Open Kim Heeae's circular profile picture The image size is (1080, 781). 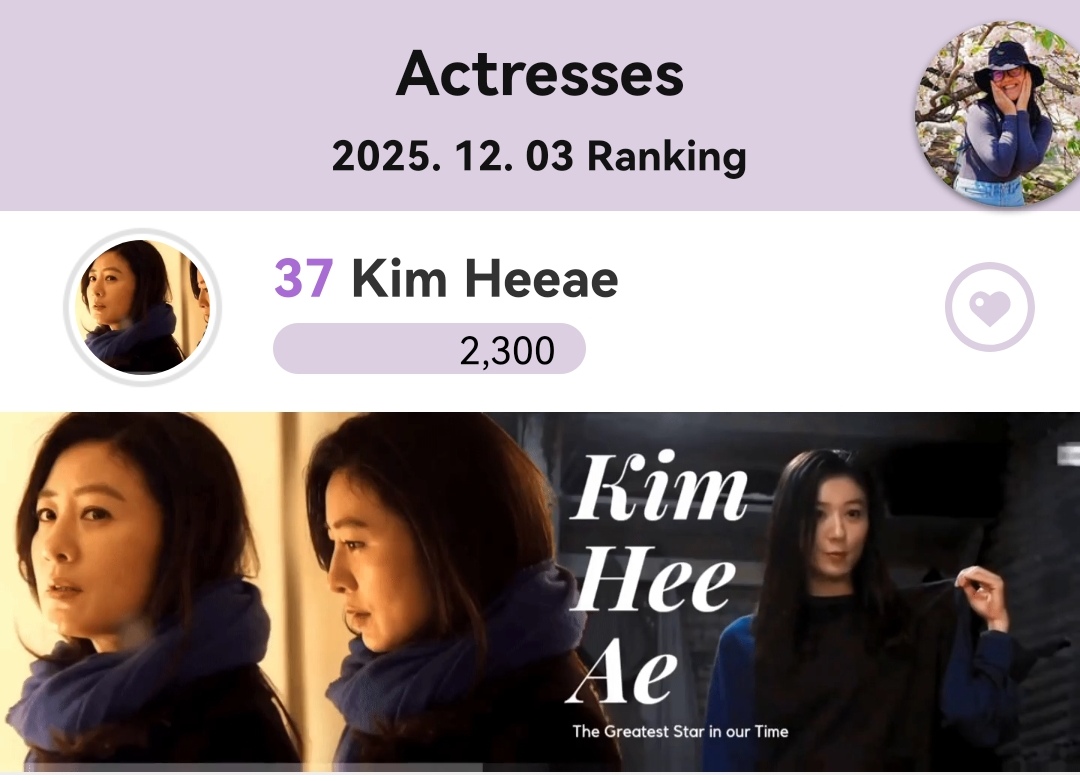143,307
